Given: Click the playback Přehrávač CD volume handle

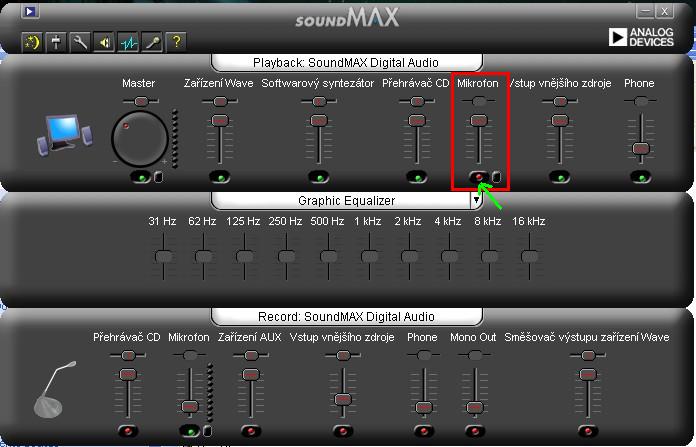Looking at the screenshot, I should click(417, 120).
